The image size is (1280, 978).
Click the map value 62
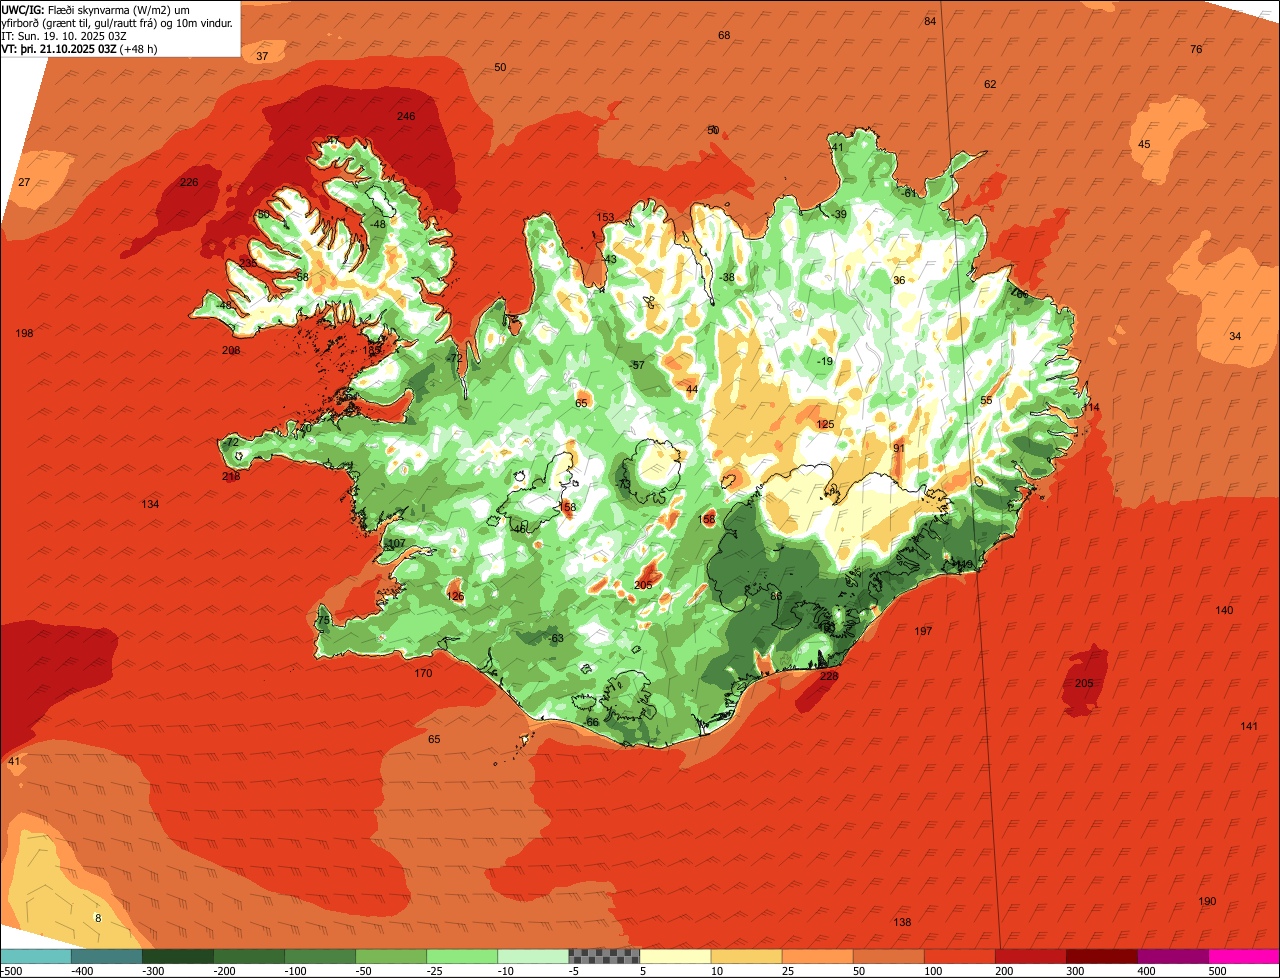pyautogui.click(x=990, y=84)
